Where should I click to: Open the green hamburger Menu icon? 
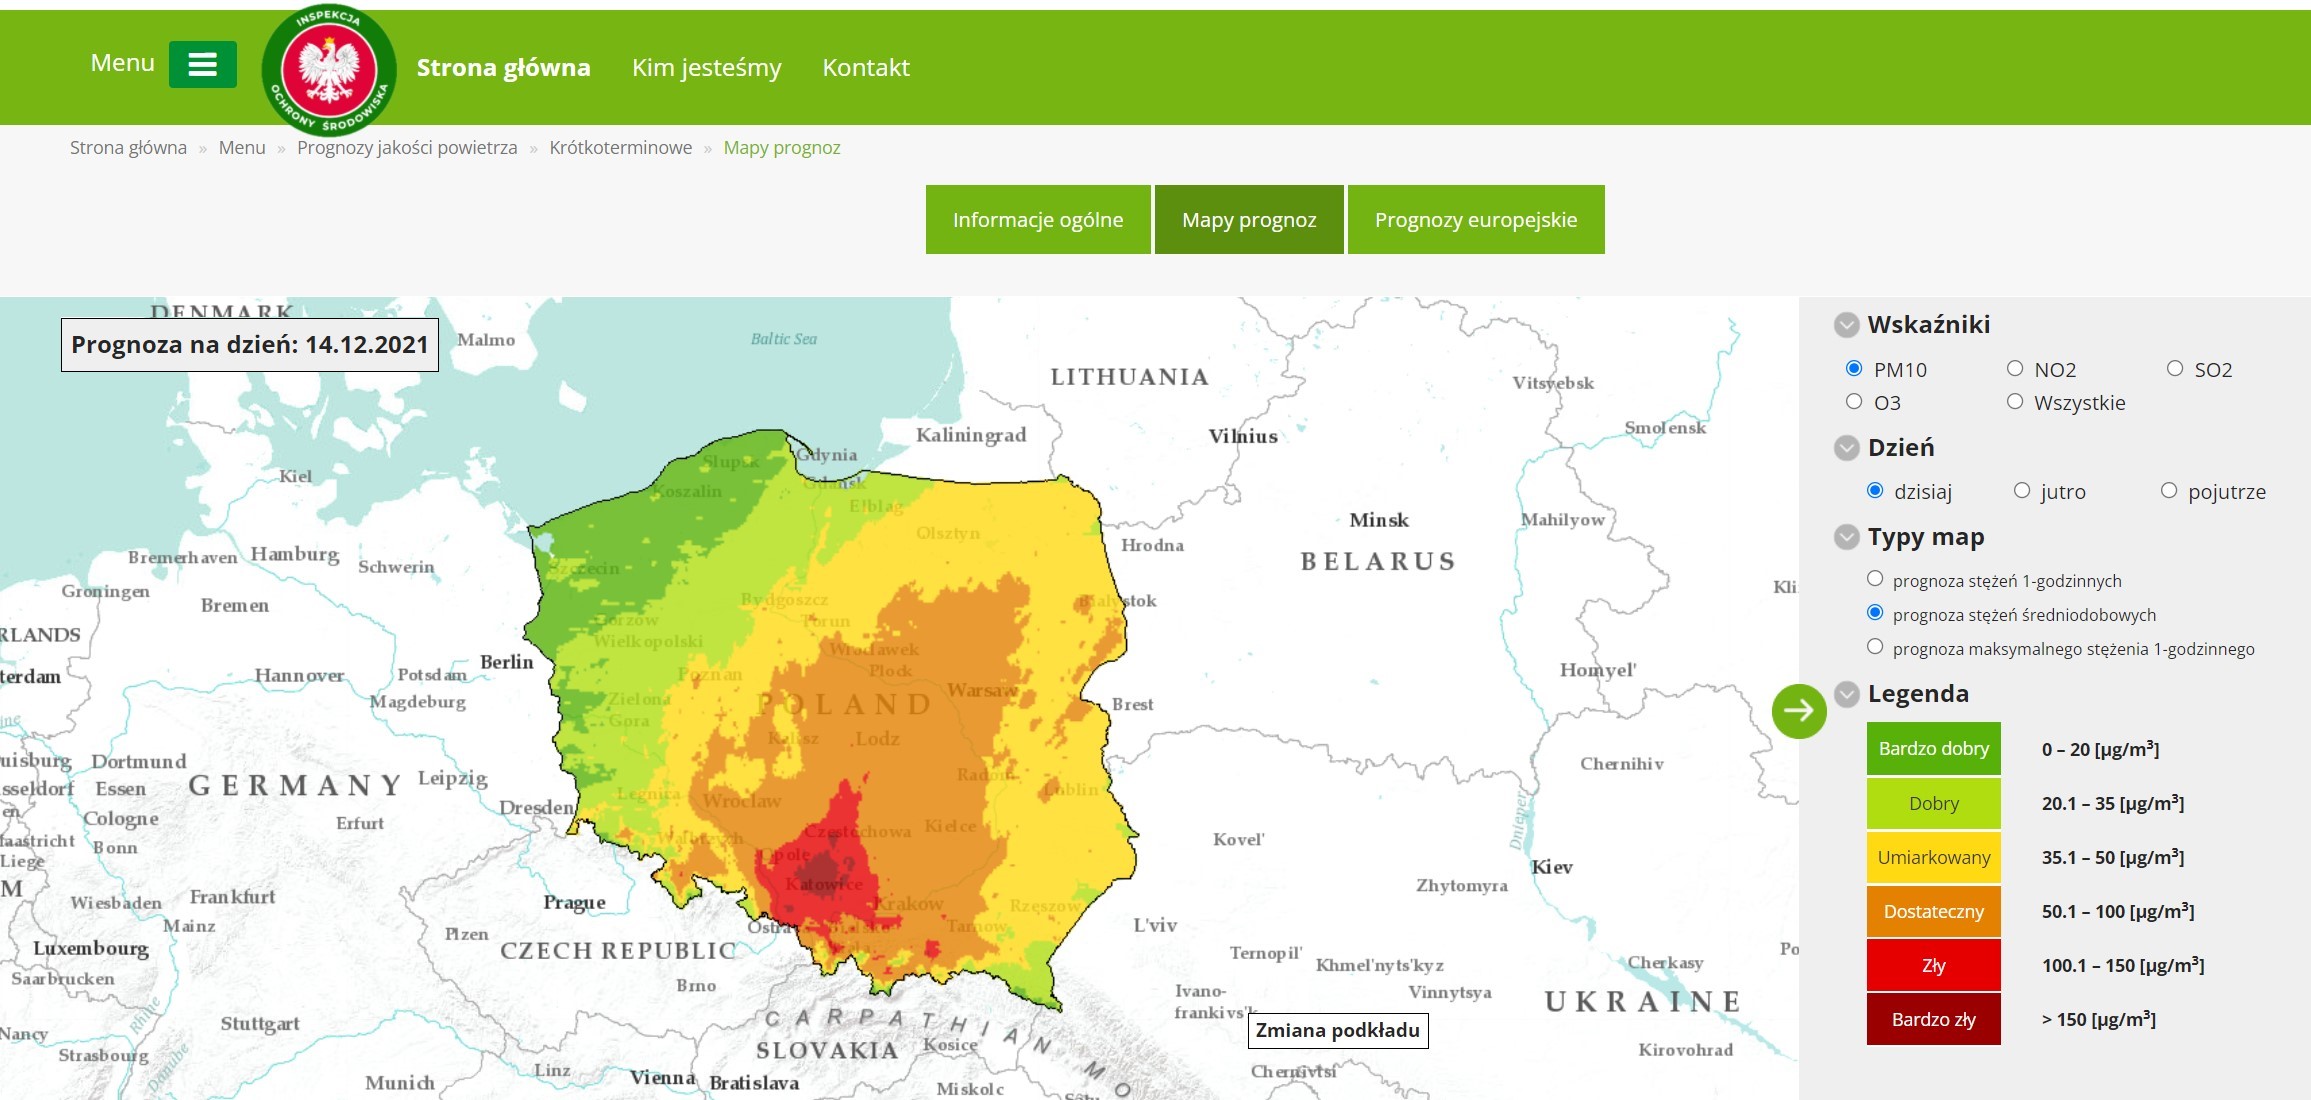click(202, 65)
